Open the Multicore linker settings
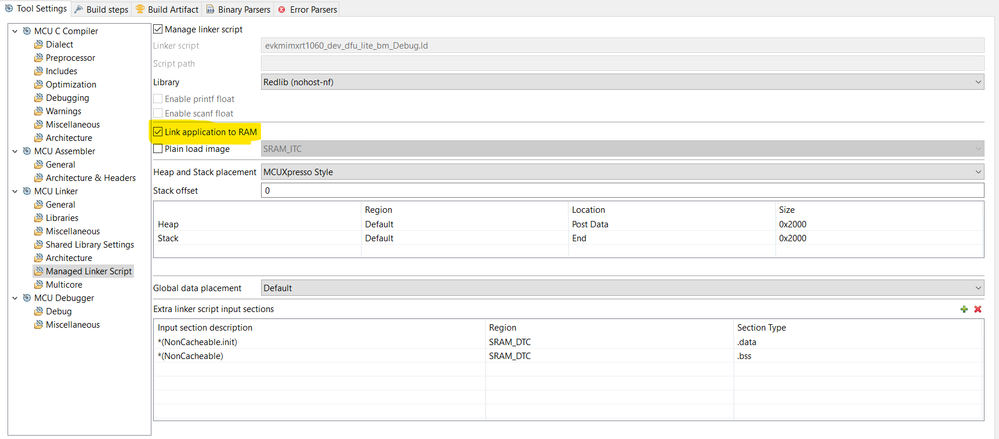The height and width of the screenshot is (439, 999). (x=63, y=284)
